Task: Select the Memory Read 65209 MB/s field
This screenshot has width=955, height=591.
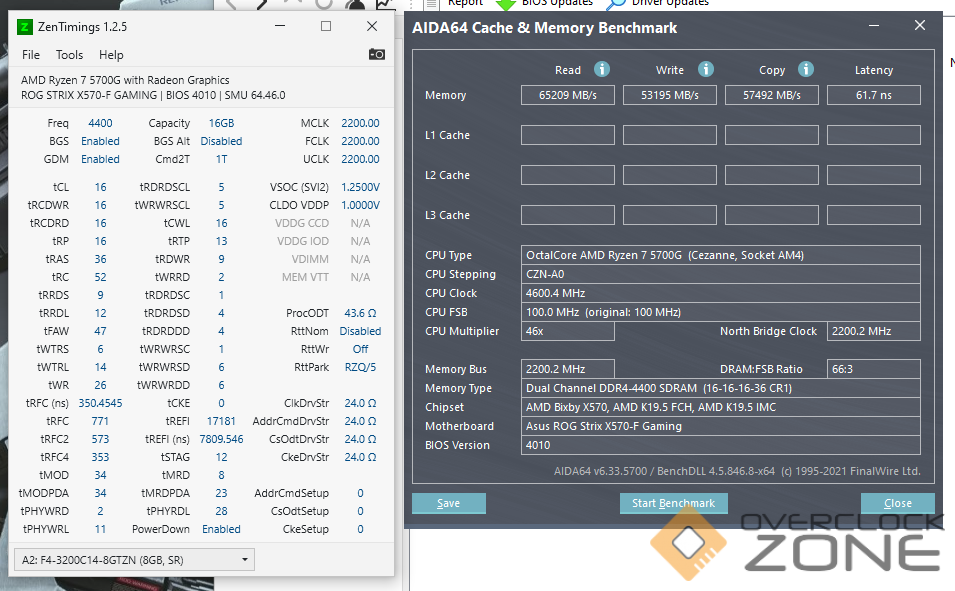Action: [567, 95]
